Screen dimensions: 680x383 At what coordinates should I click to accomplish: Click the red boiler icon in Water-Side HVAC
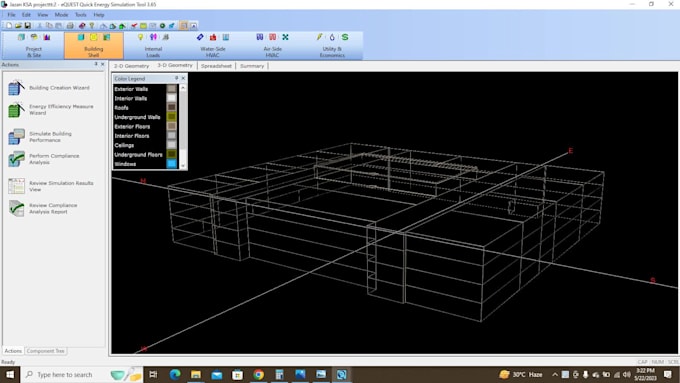(213, 37)
